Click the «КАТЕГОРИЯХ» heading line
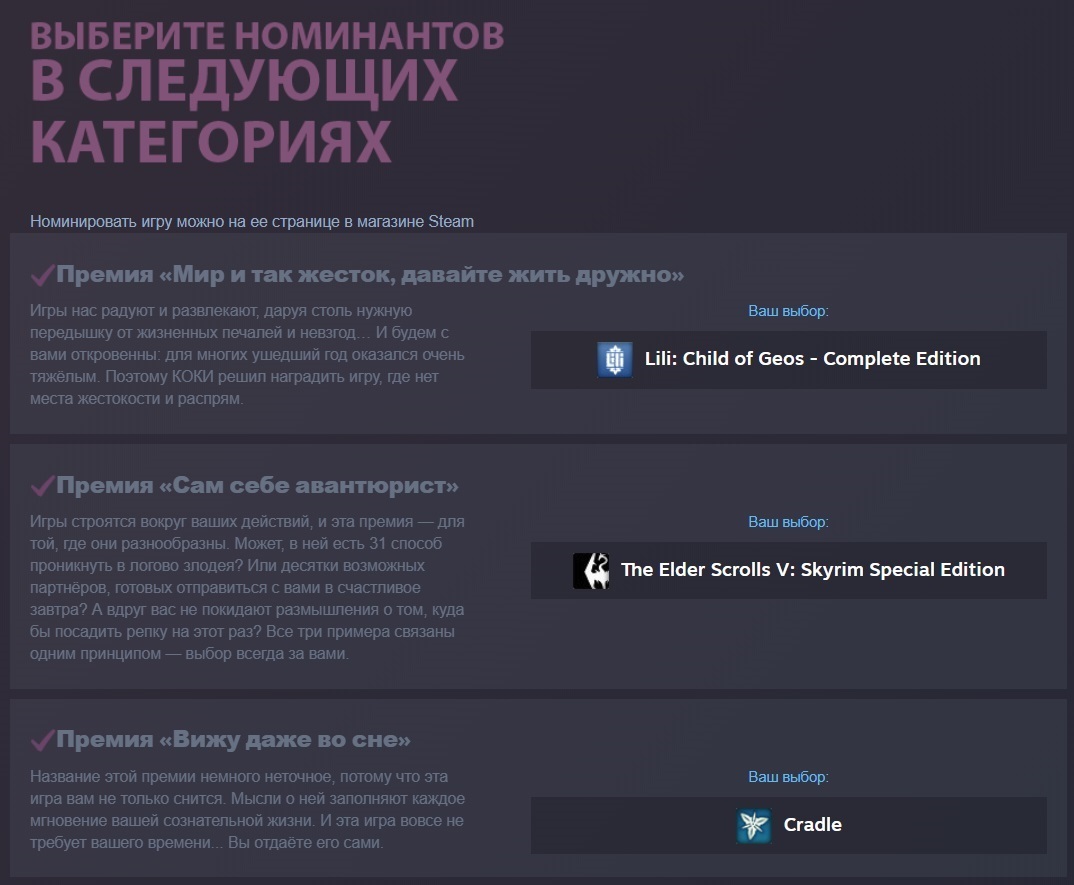The height and width of the screenshot is (885, 1074). tap(211, 141)
